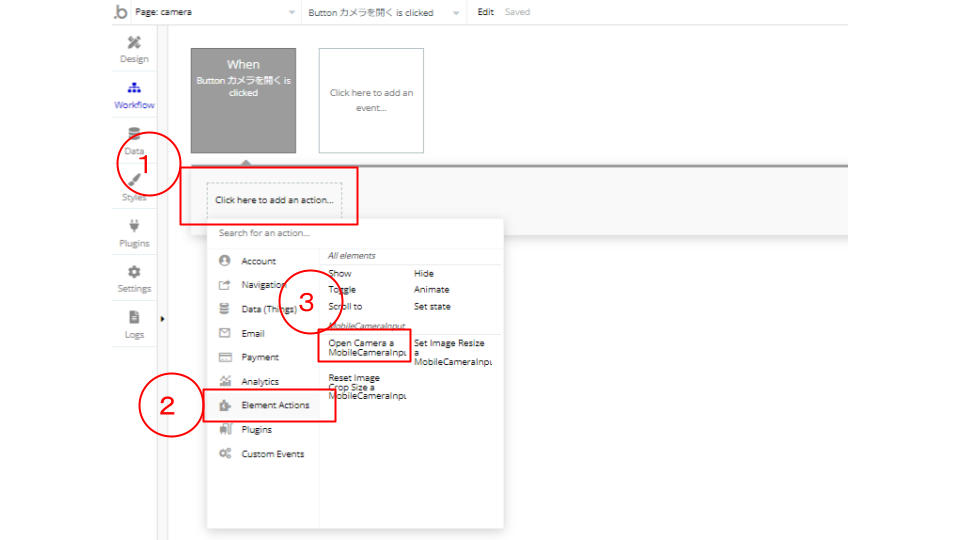Click the All elements section header
960x540 pixels.
(x=351, y=256)
